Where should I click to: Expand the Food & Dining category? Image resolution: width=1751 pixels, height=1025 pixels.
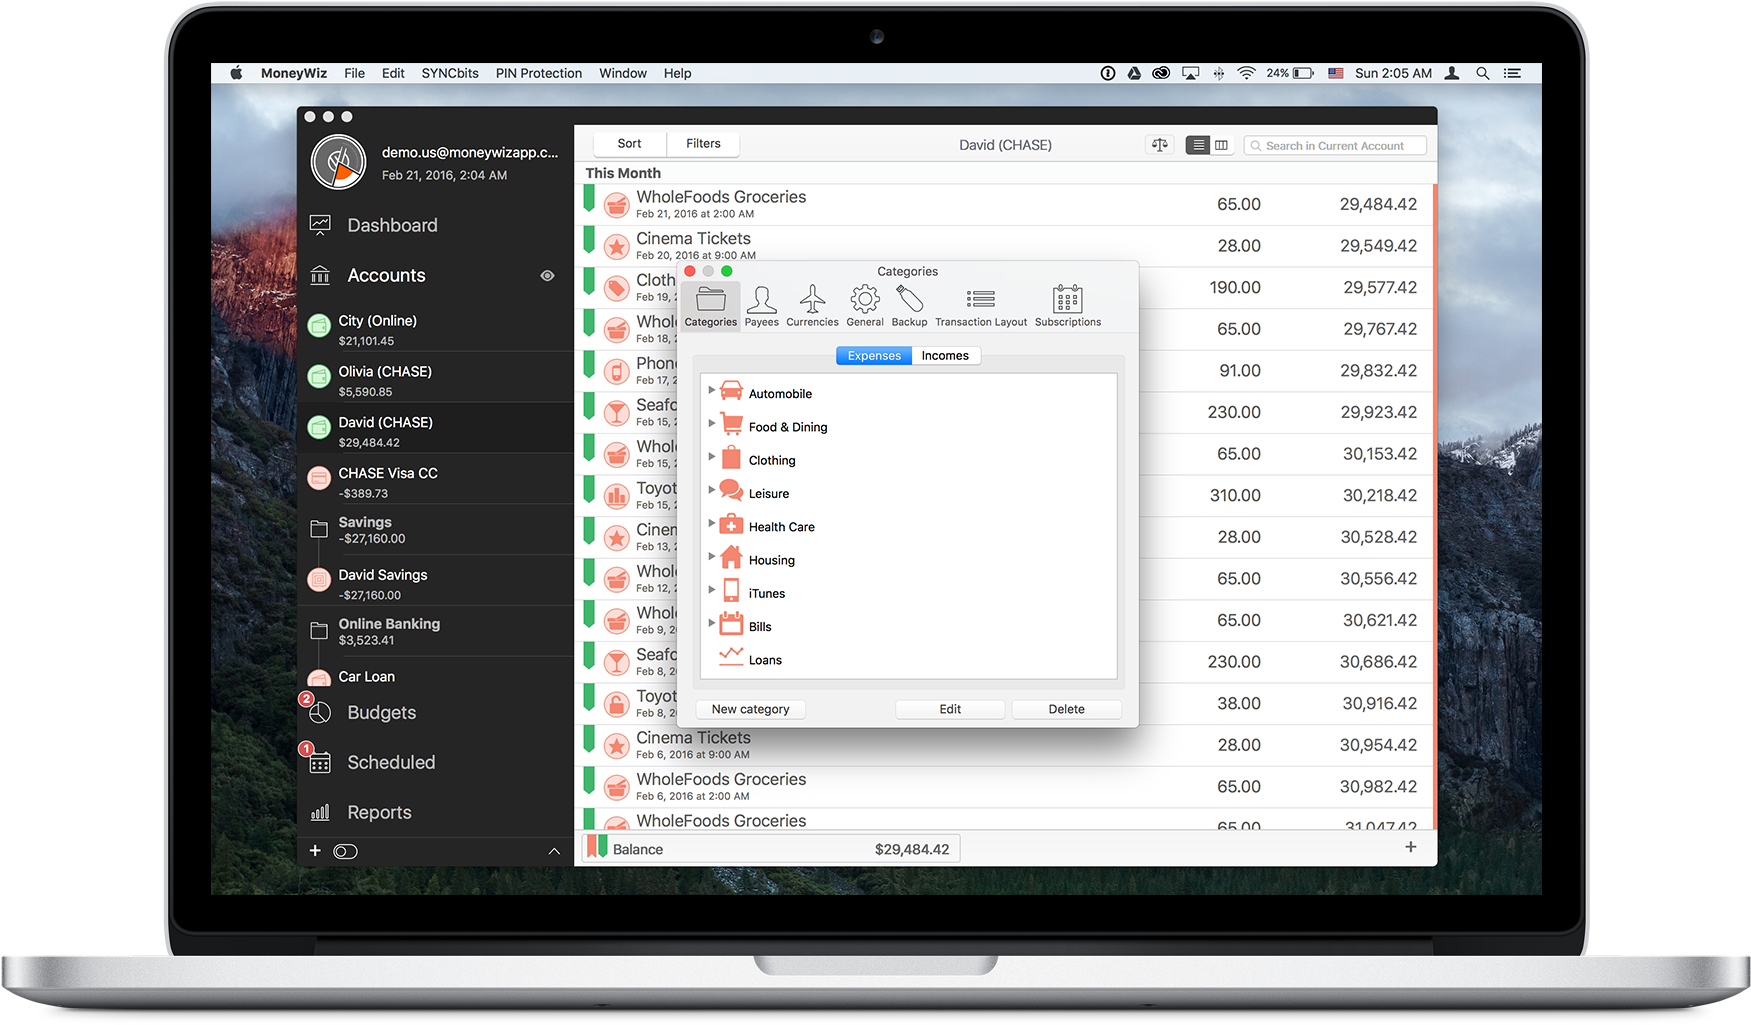711,423
